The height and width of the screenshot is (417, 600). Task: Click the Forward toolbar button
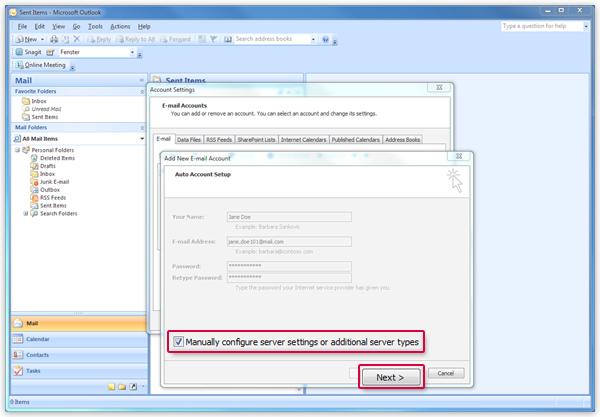coord(175,39)
